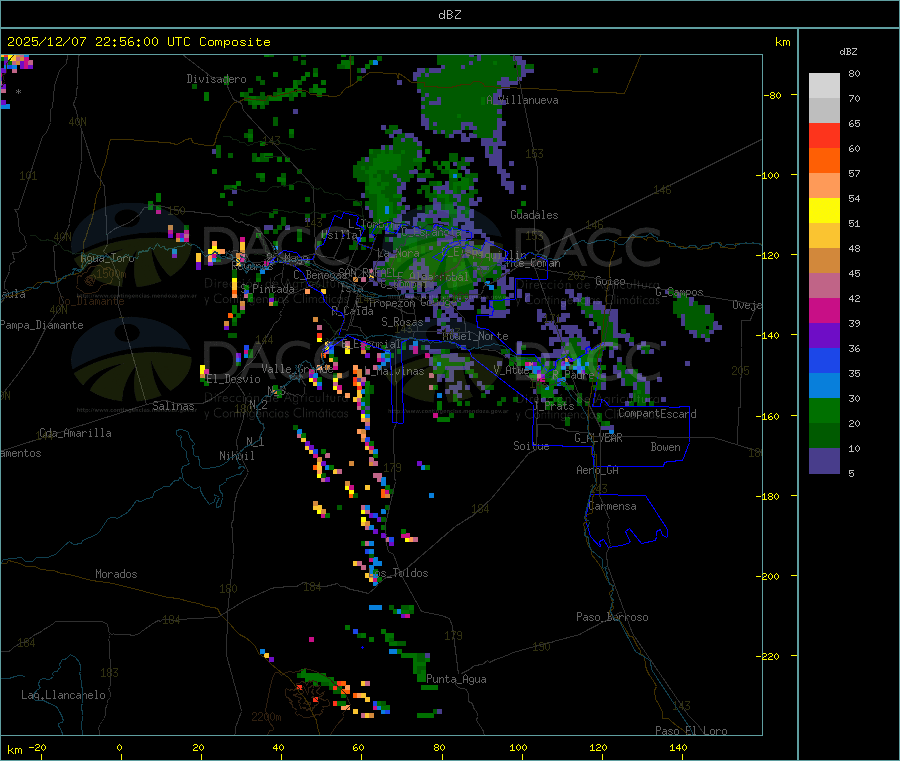Click the 'A_Villanueva' location label

click(x=522, y=100)
